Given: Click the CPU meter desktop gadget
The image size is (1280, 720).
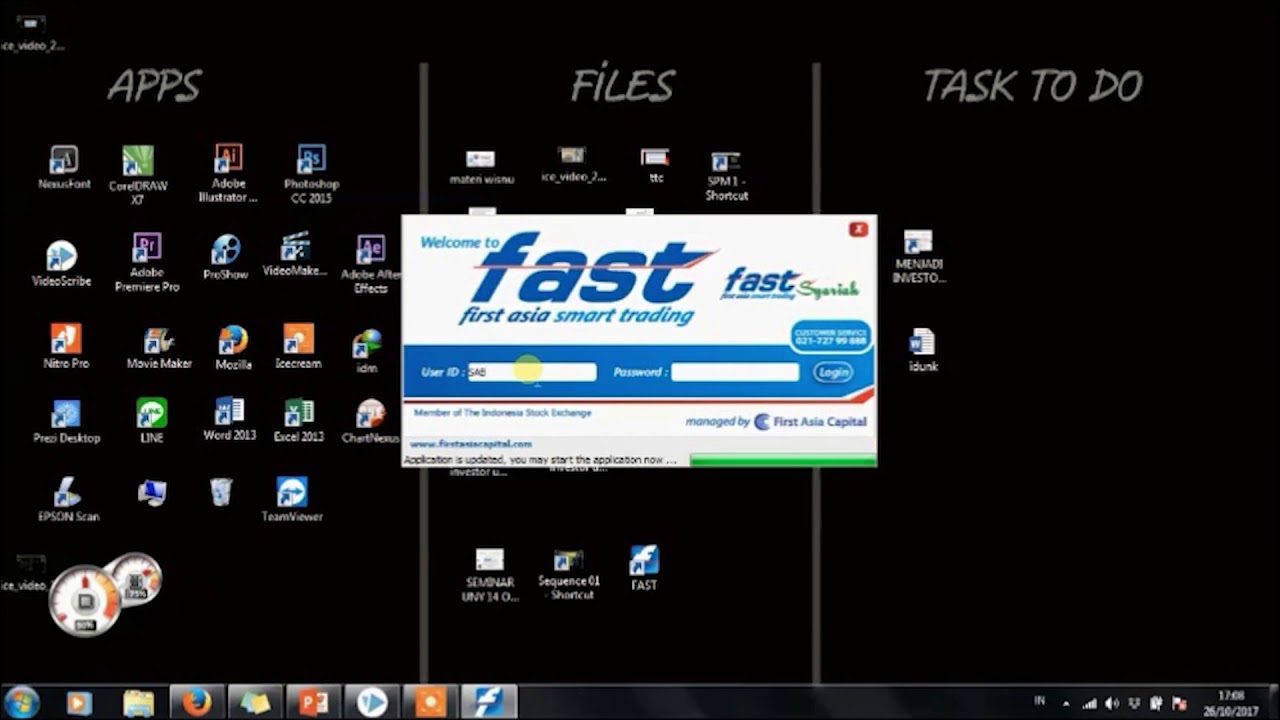Looking at the screenshot, I should point(84,601).
